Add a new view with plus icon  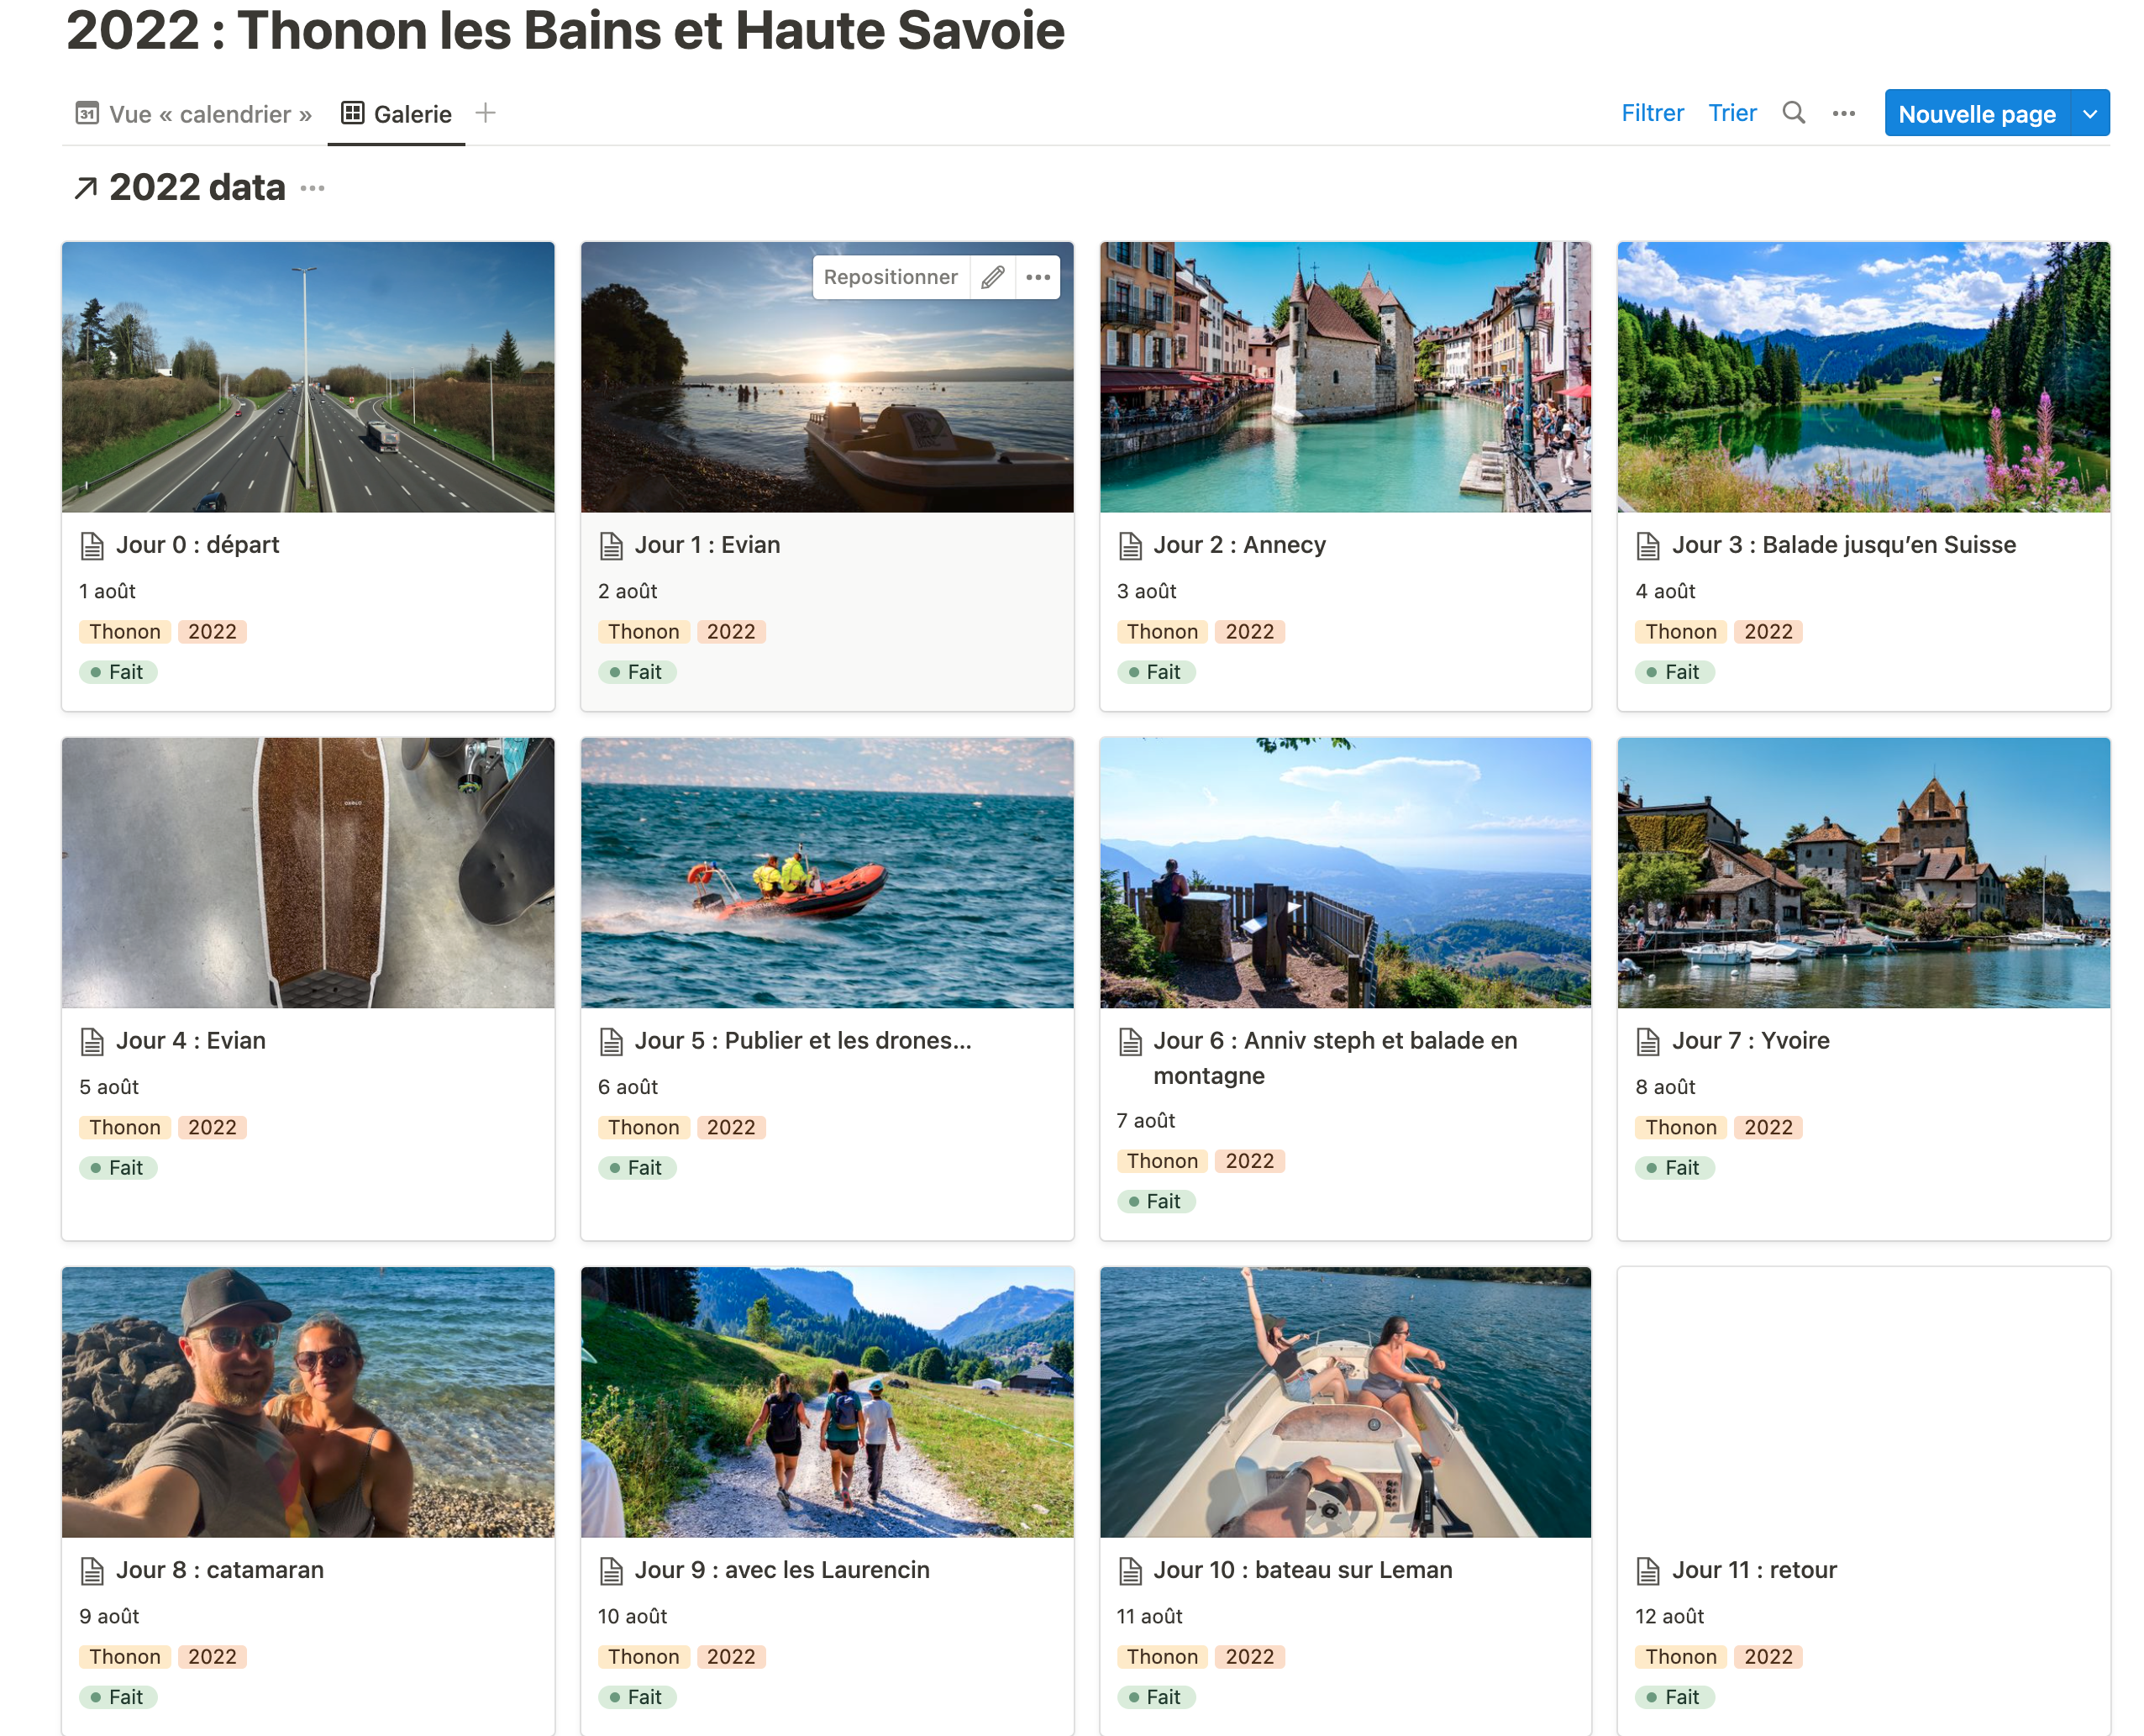click(x=485, y=113)
